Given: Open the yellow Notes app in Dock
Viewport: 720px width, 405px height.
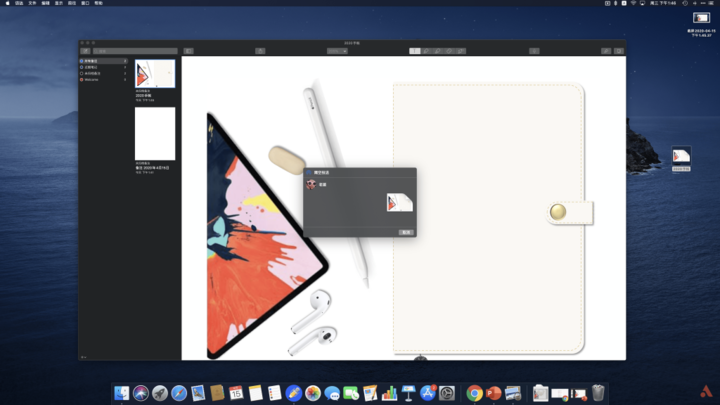Looking at the screenshot, I should click(255, 393).
